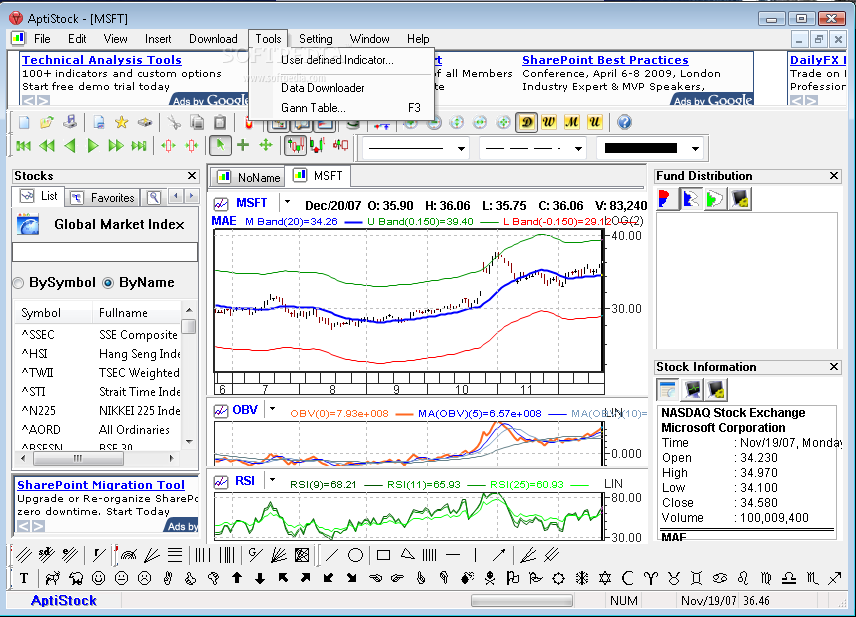The height and width of the screenshot is (617, 856).
Task: Click the stock search input field
Action: pyautogui.click(x=105, y=252)
